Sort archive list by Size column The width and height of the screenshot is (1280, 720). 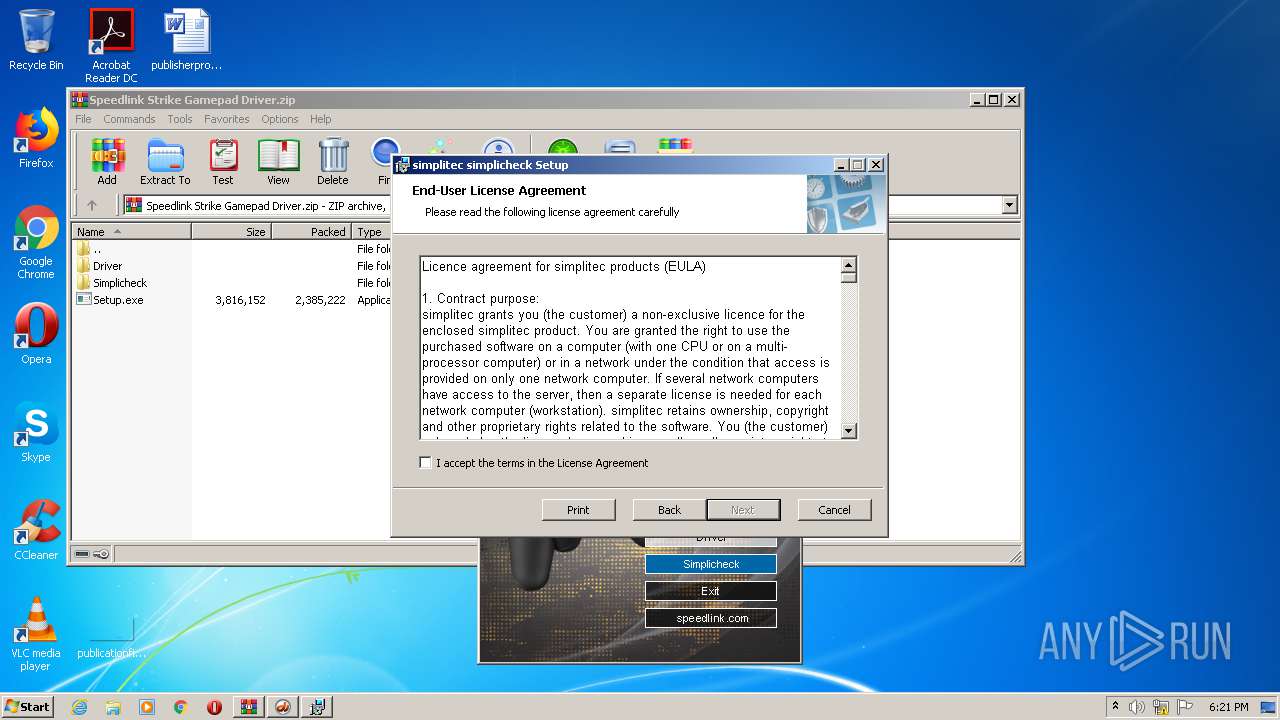(231, 231)
